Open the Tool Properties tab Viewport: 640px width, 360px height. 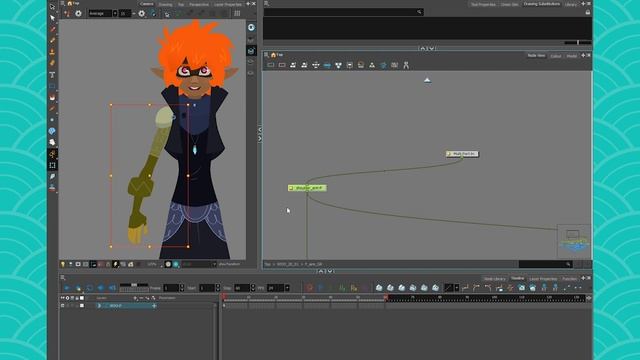(x=483, y=4)
